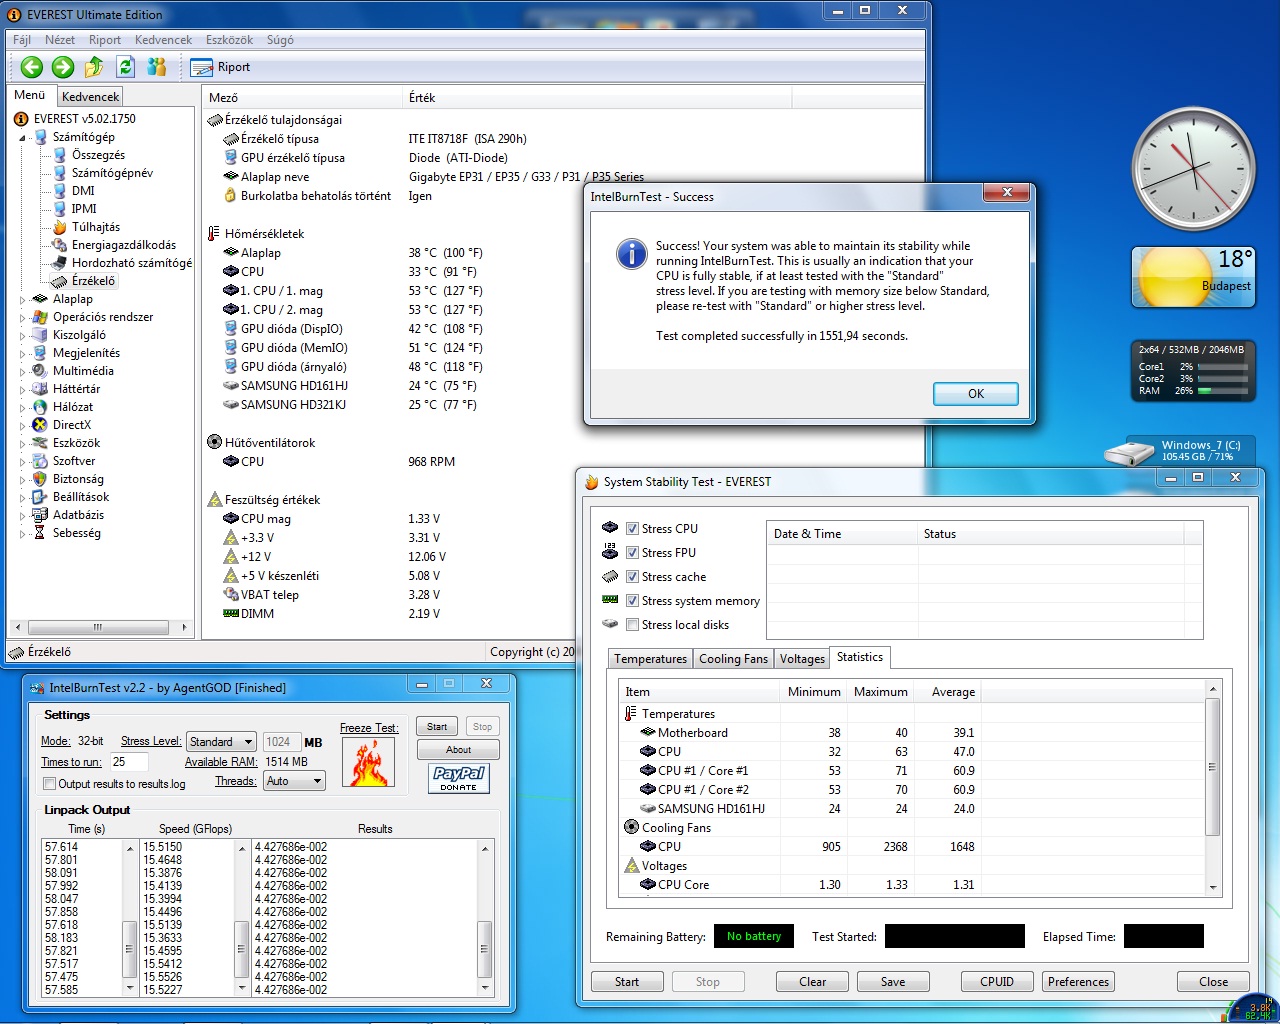Open the Budapest weather gadget
This screenshot has width=1280, height=1024.
[x=1193, y=277]
